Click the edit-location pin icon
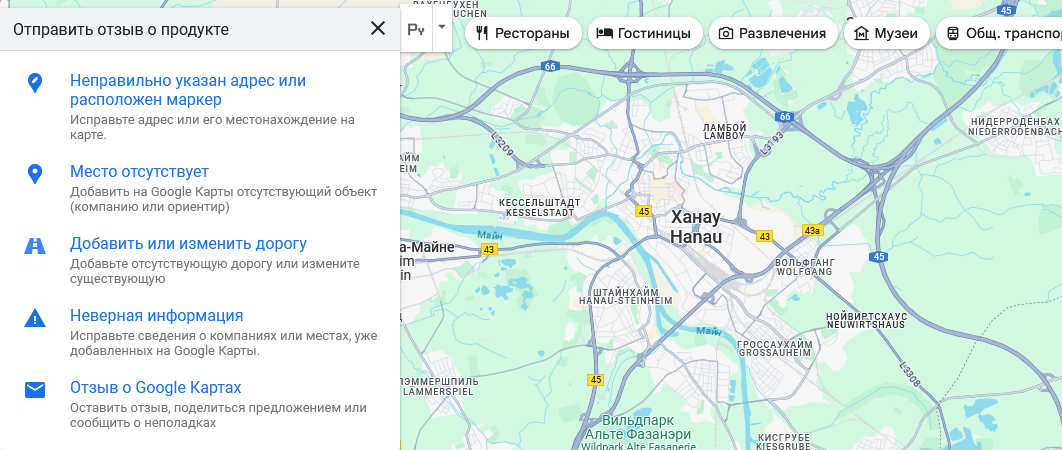 click(35, 83)
